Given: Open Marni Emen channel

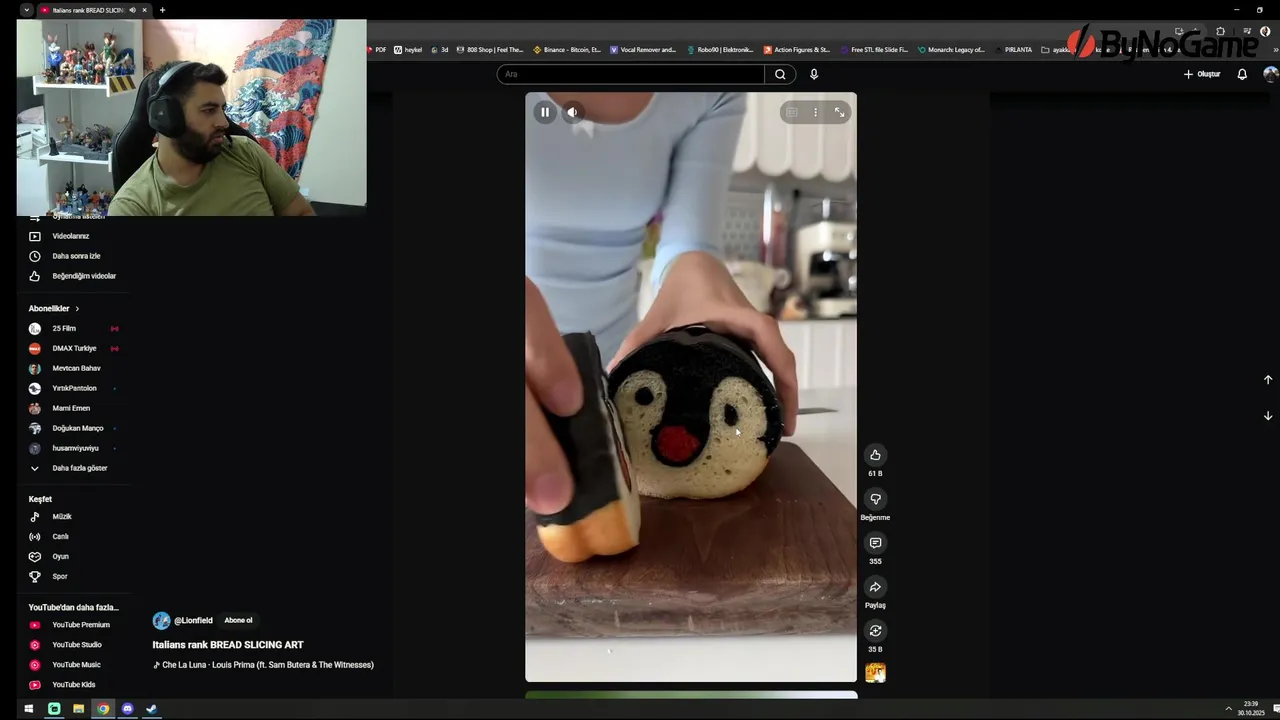Looking at the screenshot, I should pyautogui.click(x=72, y=409).
